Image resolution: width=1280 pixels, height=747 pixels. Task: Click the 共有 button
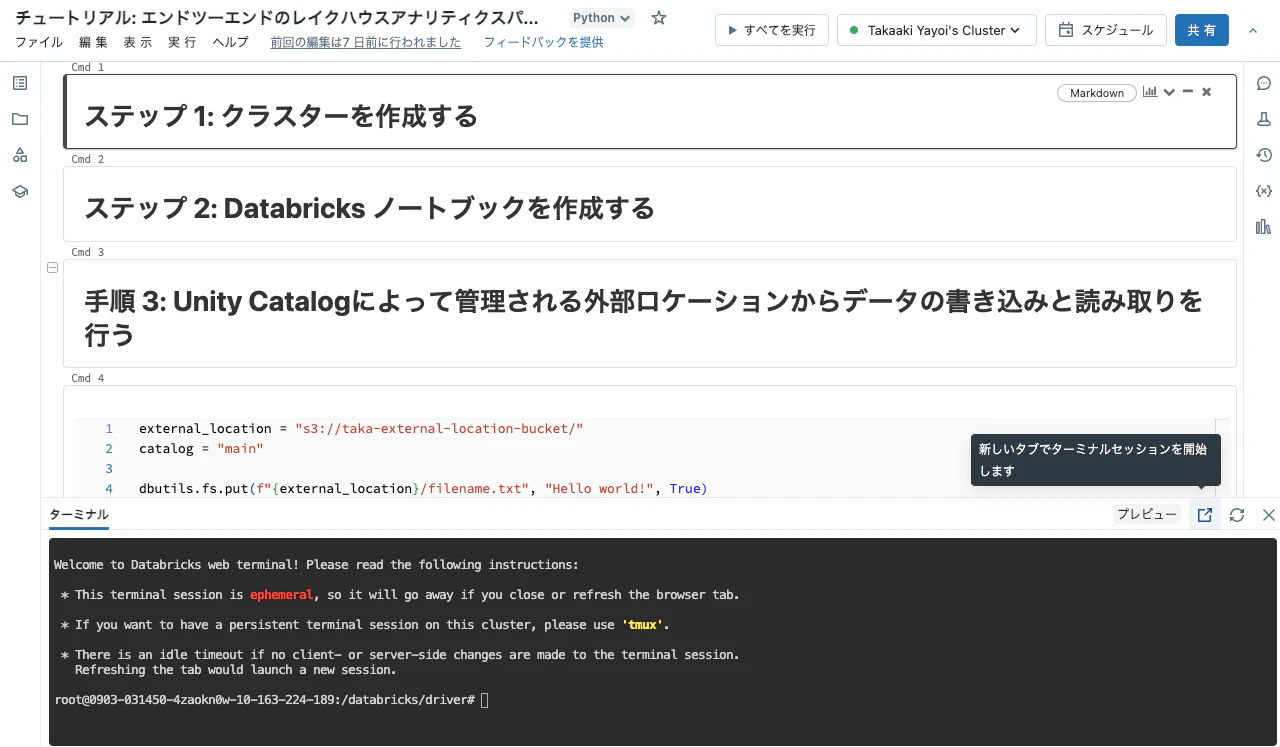(x=1202, y=30)
